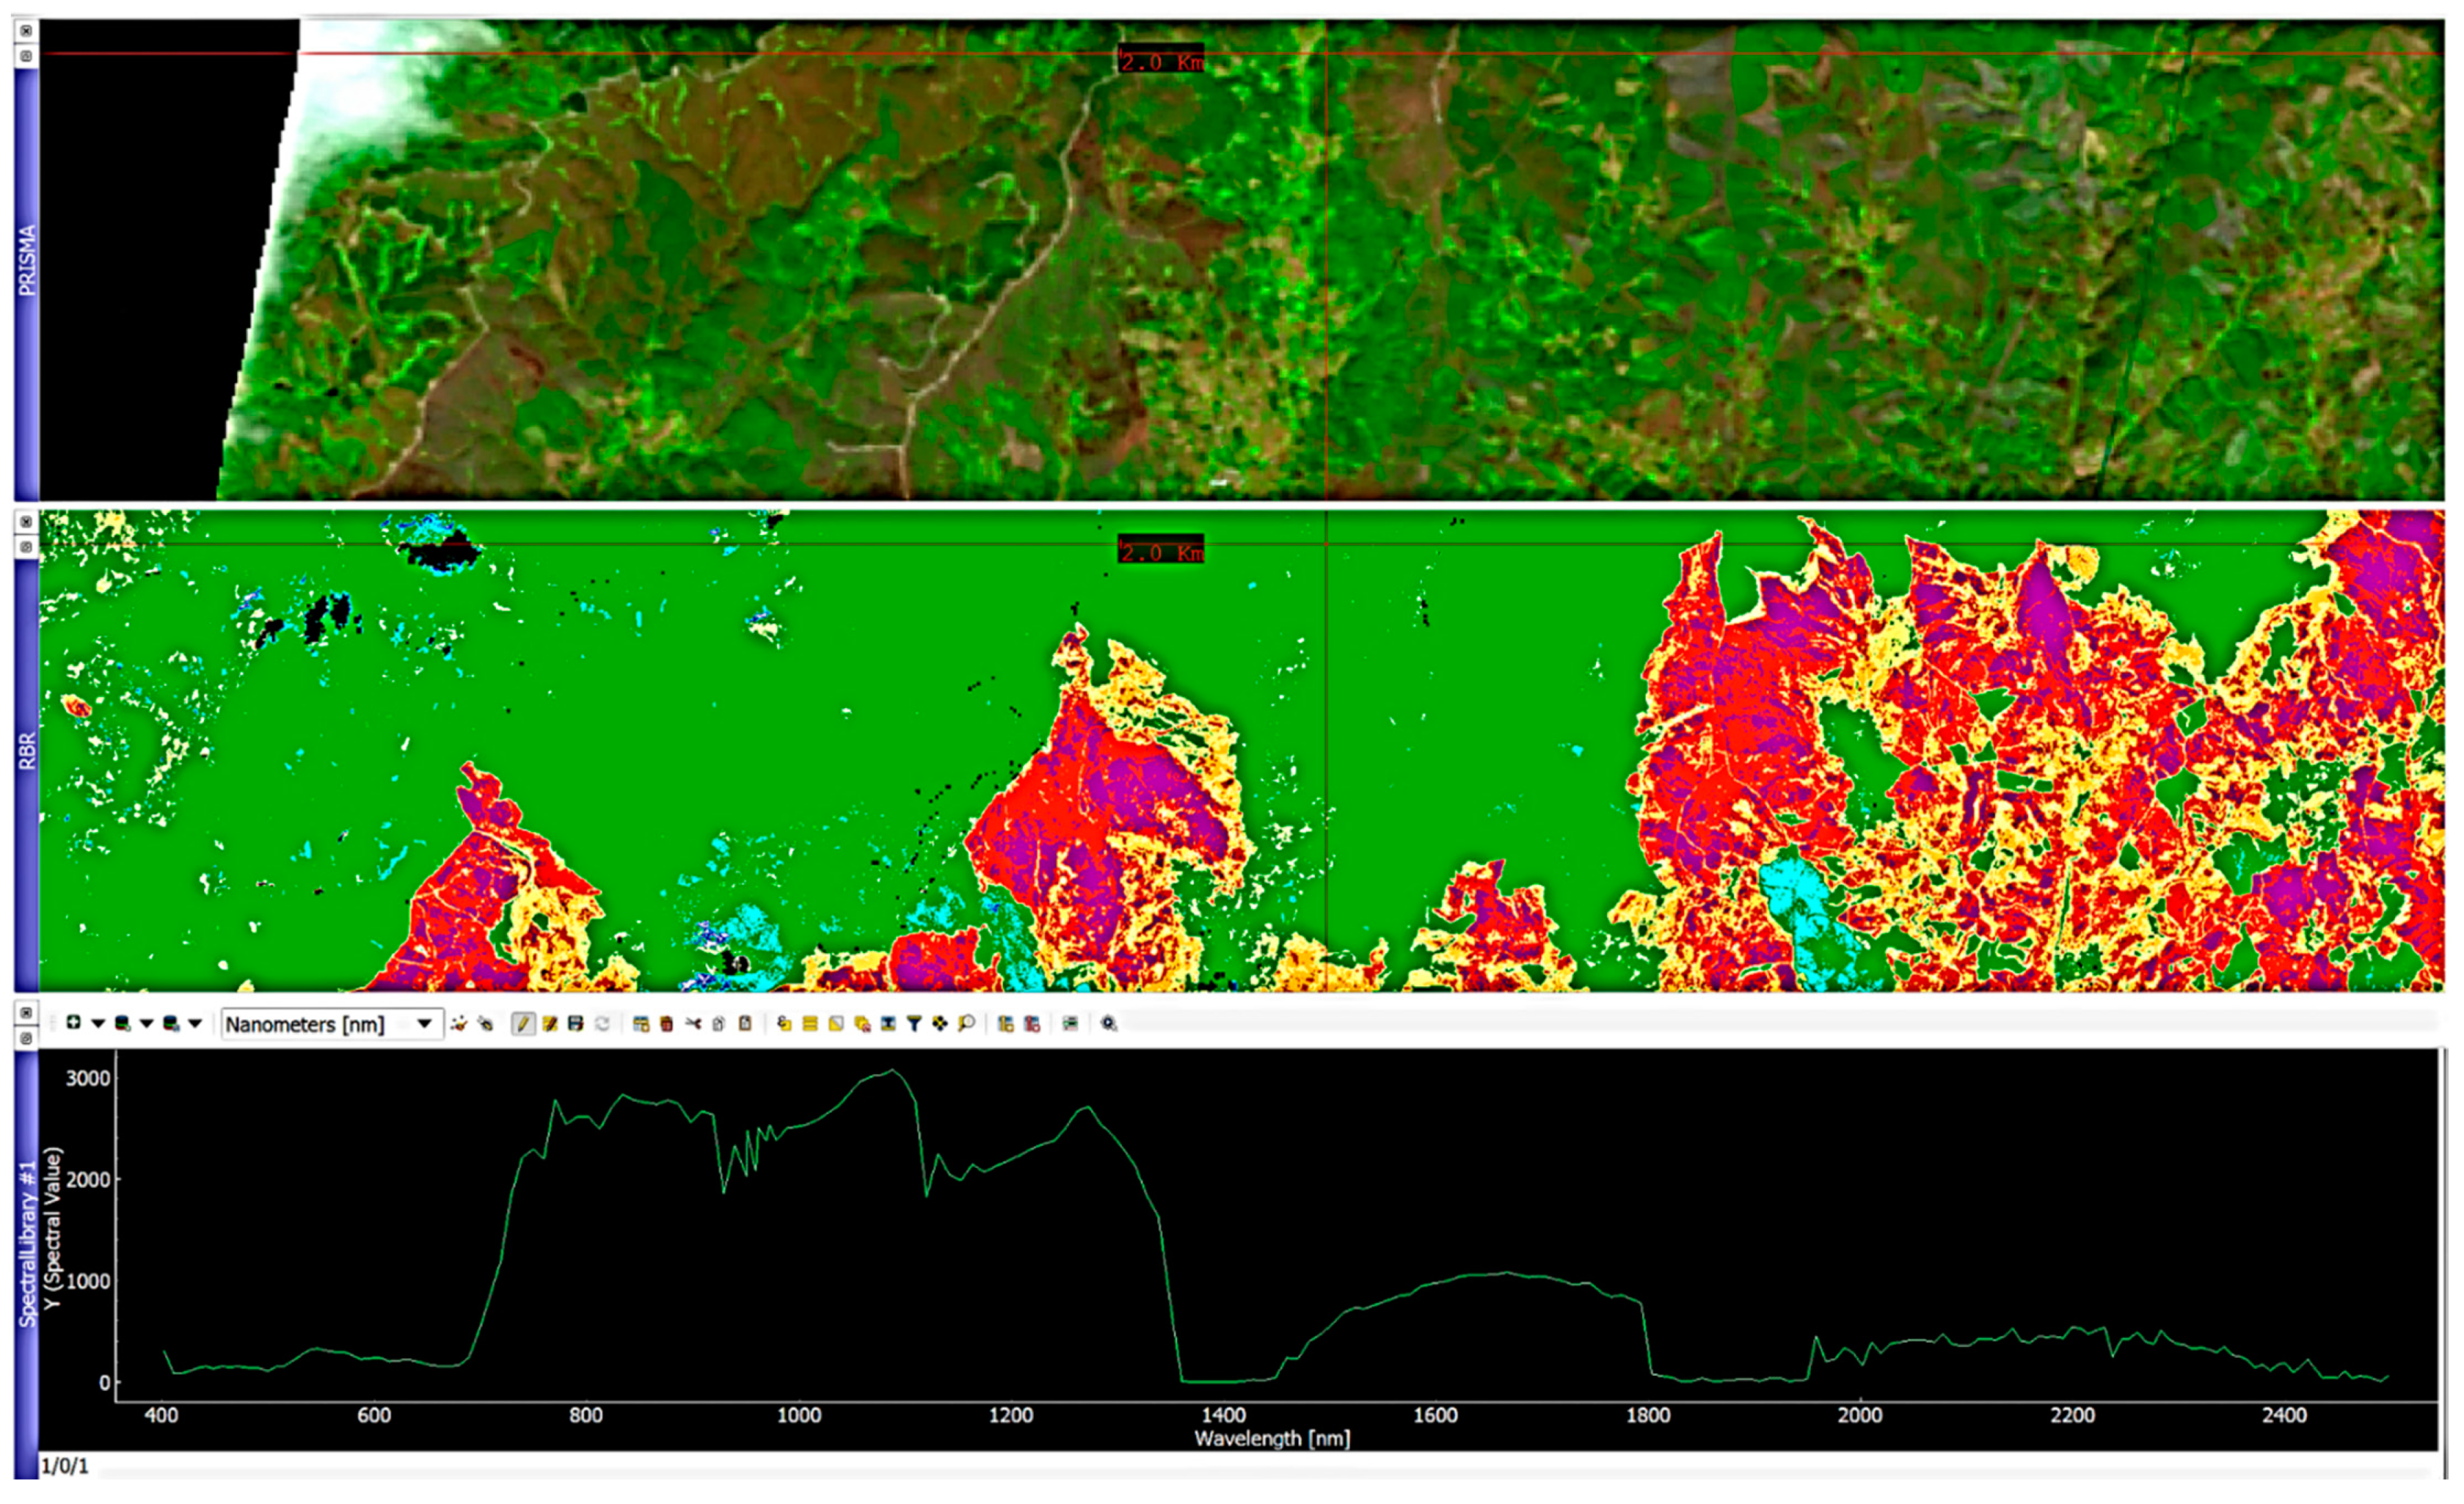2464x1504 pixels.
Task: Click the PRISMA panel title bar
Action: point(26,260)
